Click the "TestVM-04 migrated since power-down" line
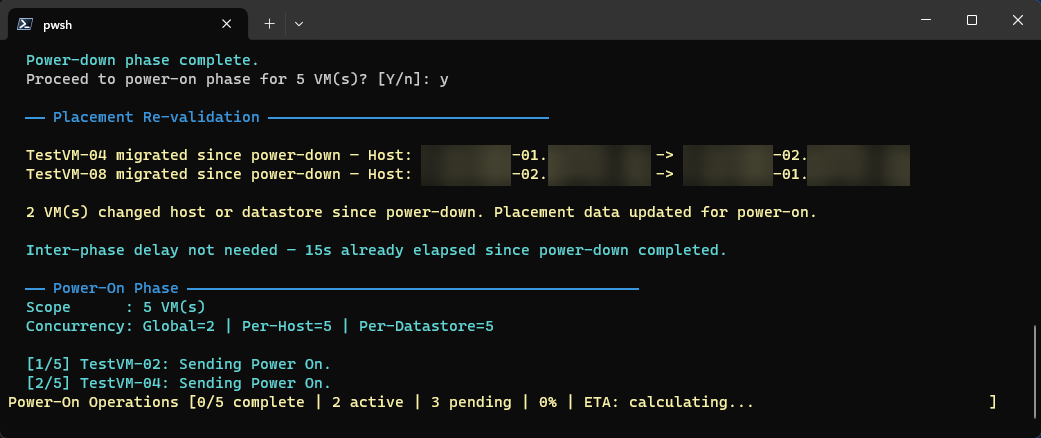Screen dimensions: 1041x438 (x=218, y=155)
